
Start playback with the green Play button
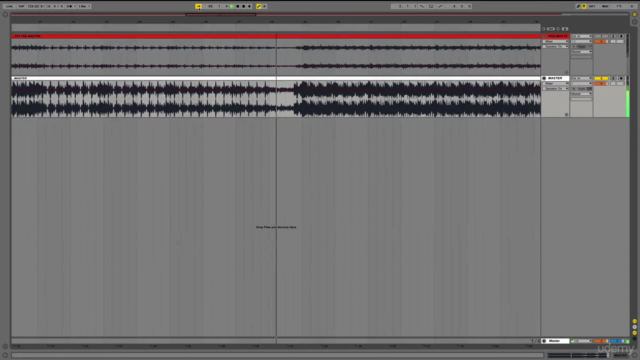click(x=232, y=7)
